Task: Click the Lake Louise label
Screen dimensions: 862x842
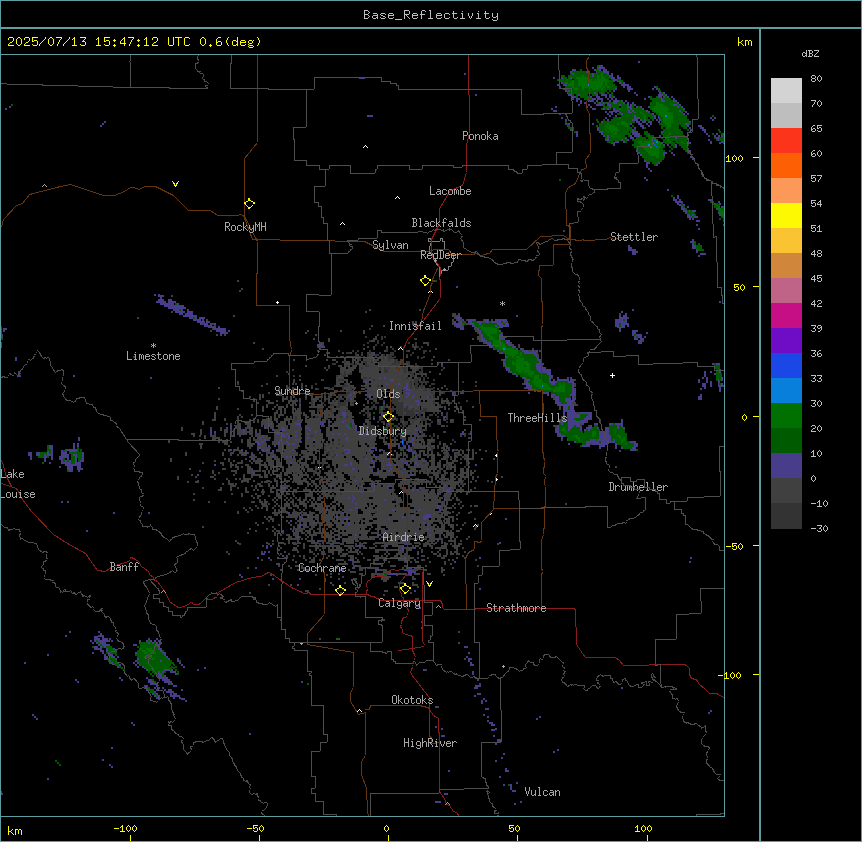Action: 18,484
